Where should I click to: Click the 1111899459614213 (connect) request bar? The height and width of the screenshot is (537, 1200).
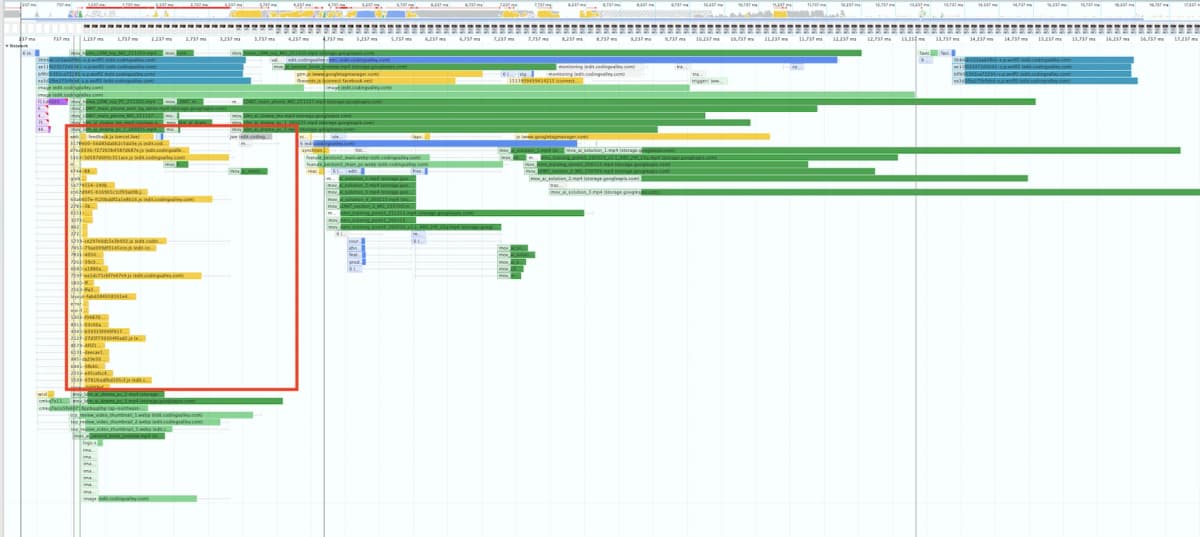click(x=540, y=81)
